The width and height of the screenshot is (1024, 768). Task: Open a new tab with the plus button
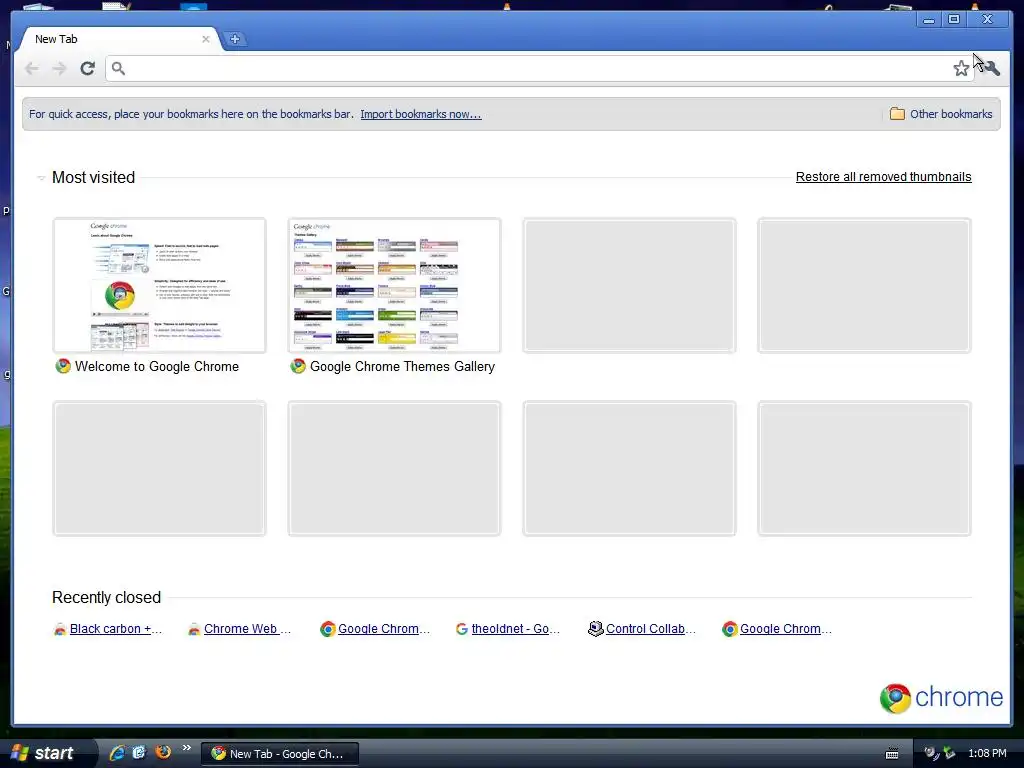click(235, 39)
